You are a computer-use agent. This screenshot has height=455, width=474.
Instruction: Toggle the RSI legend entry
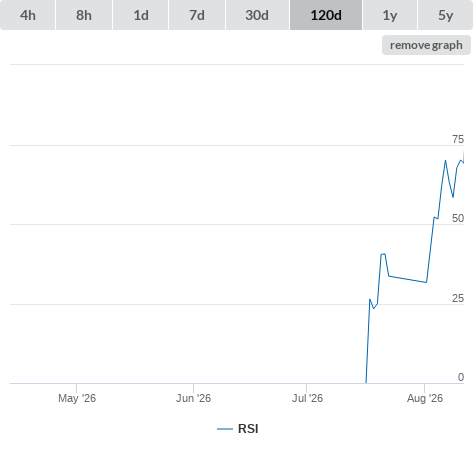click(238, 429)
